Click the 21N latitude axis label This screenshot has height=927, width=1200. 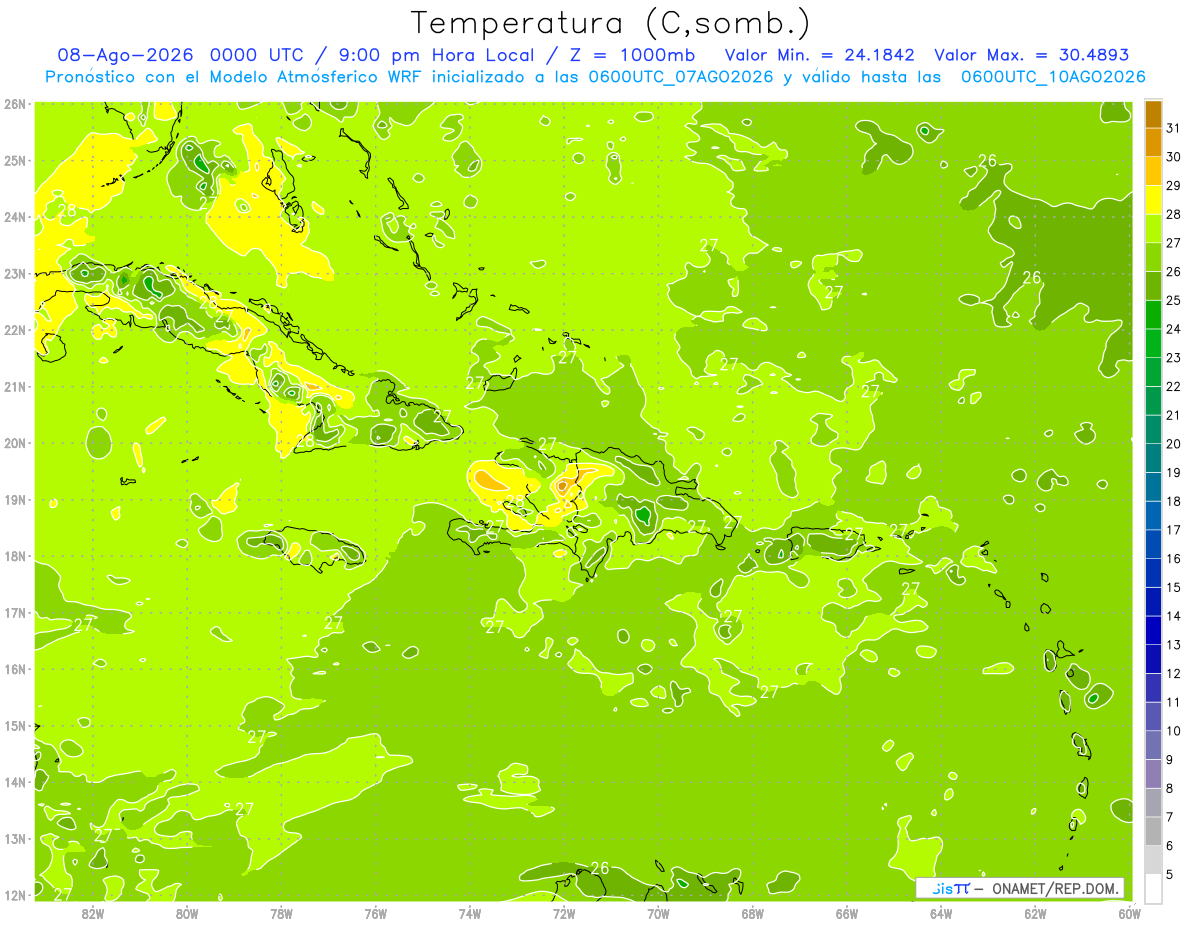15,387
